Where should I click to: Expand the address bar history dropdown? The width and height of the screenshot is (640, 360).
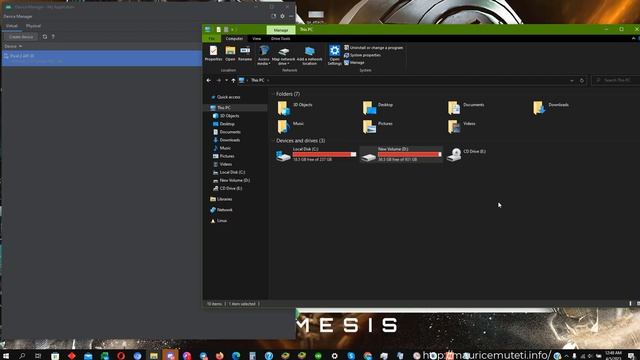coord(571,80)
